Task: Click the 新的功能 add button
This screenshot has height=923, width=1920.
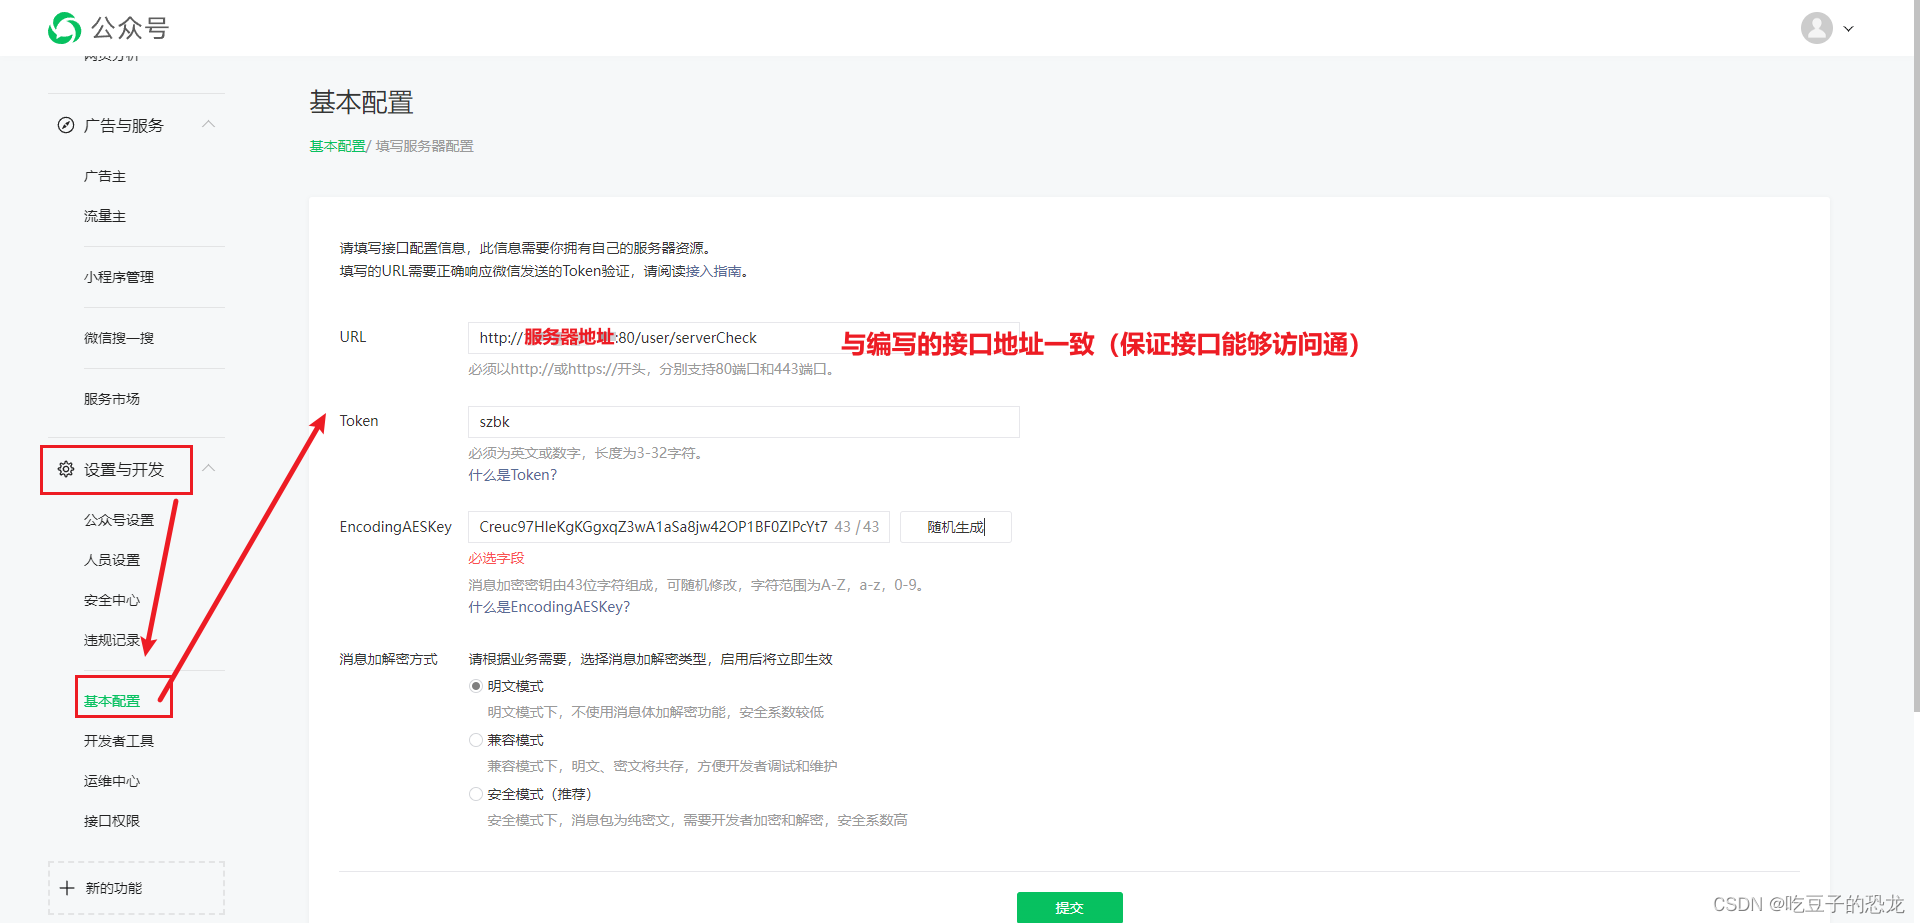Action: pos(136,888)
